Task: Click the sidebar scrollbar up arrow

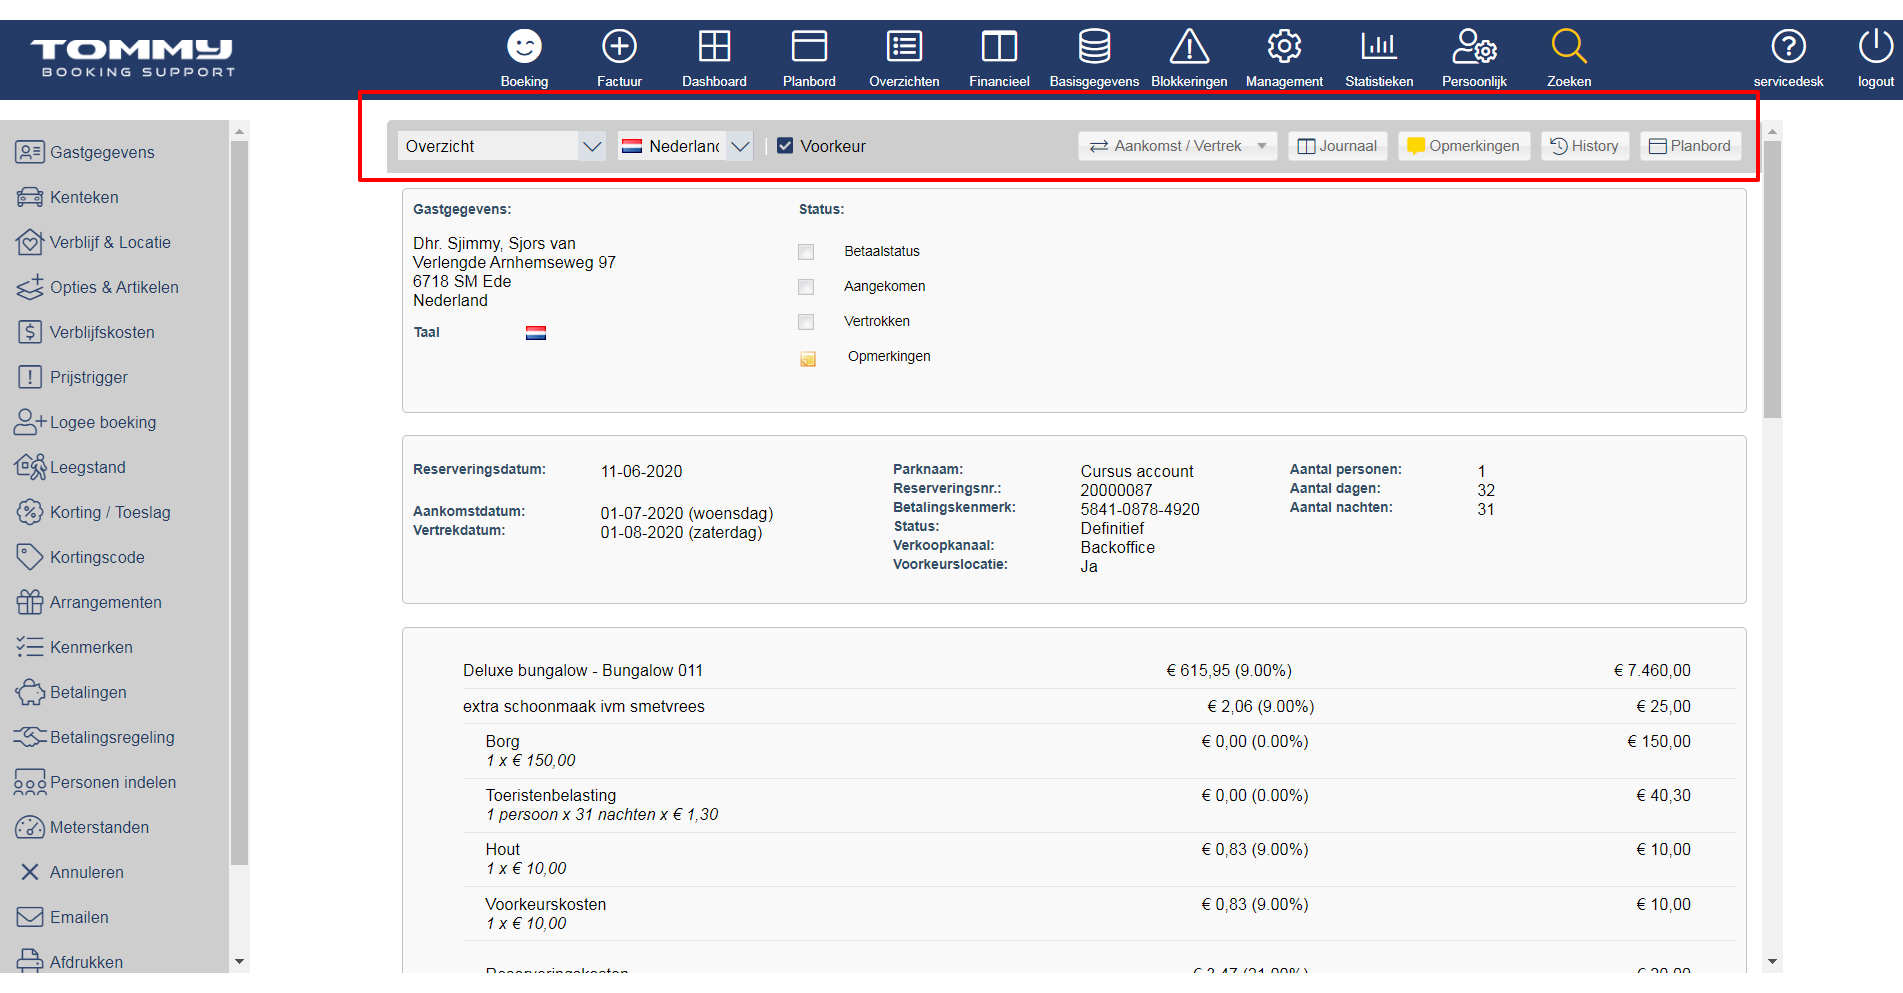Action: (x=239, y=131)
